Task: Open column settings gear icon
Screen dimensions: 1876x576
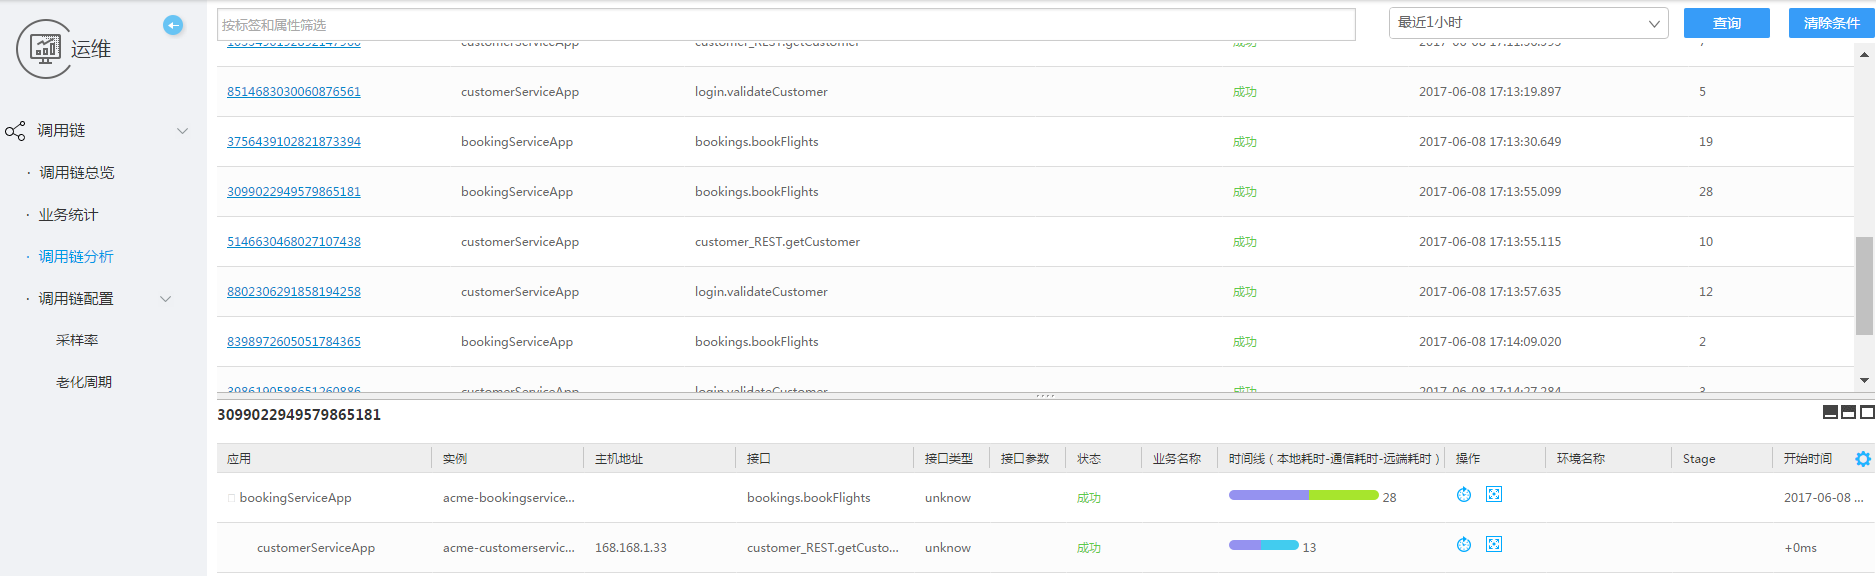Action: pos(1862,459)
